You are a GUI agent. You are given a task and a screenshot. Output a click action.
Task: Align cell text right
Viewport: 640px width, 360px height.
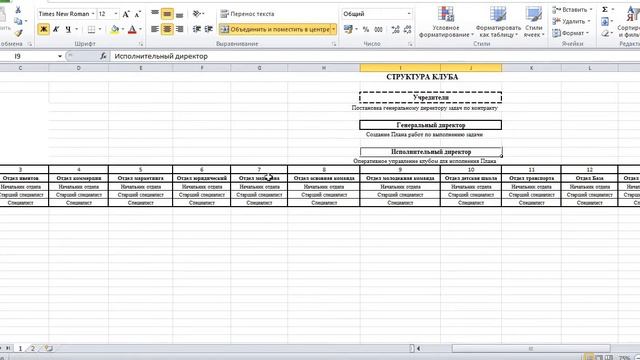tap(179, 29)
